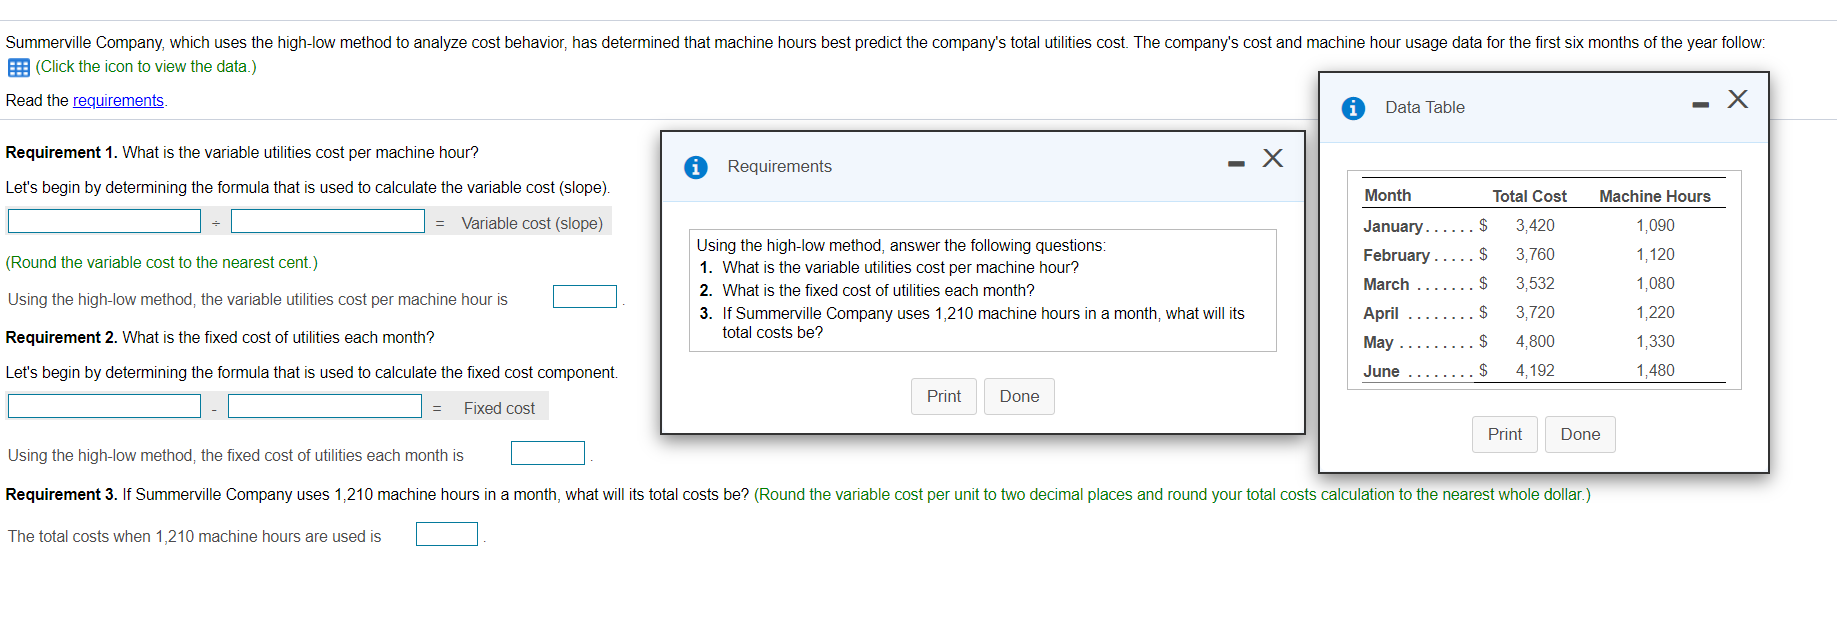Image resolution: width=1837 pixels, height=635 pixels.
Task: Minimize the Requirements dialog
Action: 1237,164
